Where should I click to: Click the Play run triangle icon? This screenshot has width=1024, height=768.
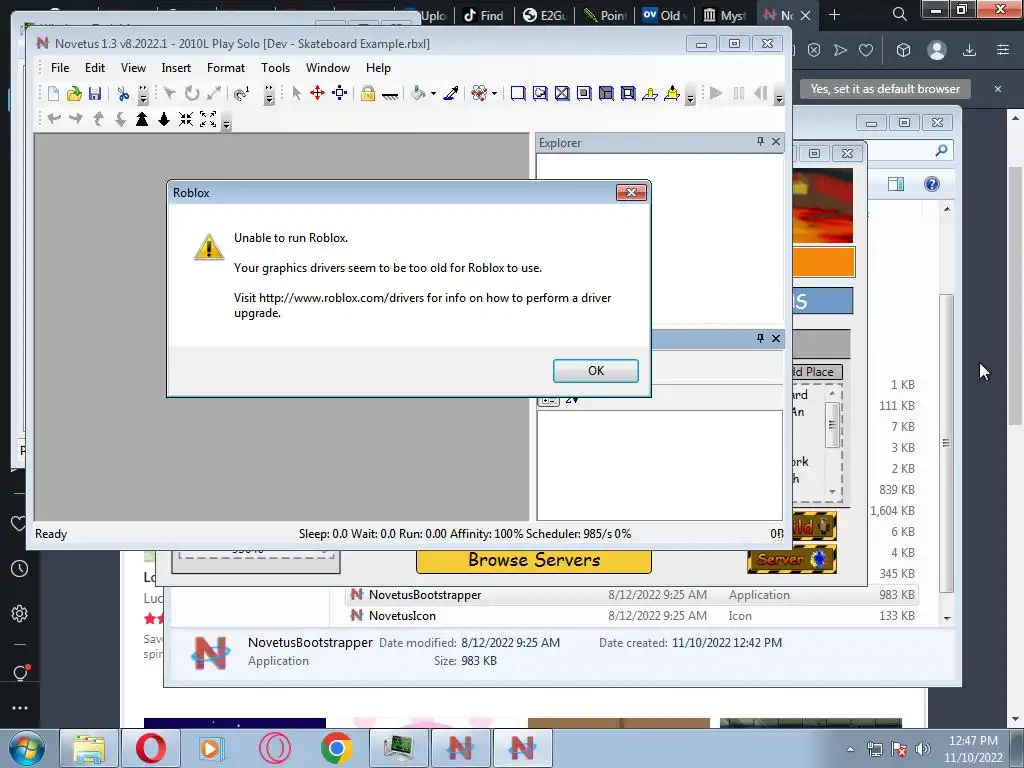coord(716,93)
